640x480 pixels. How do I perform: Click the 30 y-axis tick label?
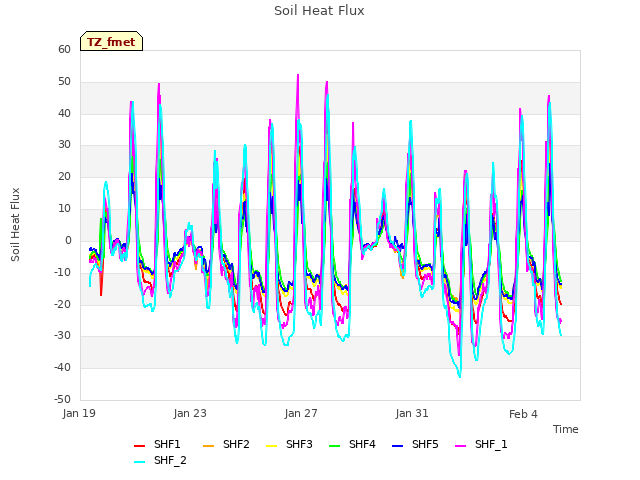point(64,144)
